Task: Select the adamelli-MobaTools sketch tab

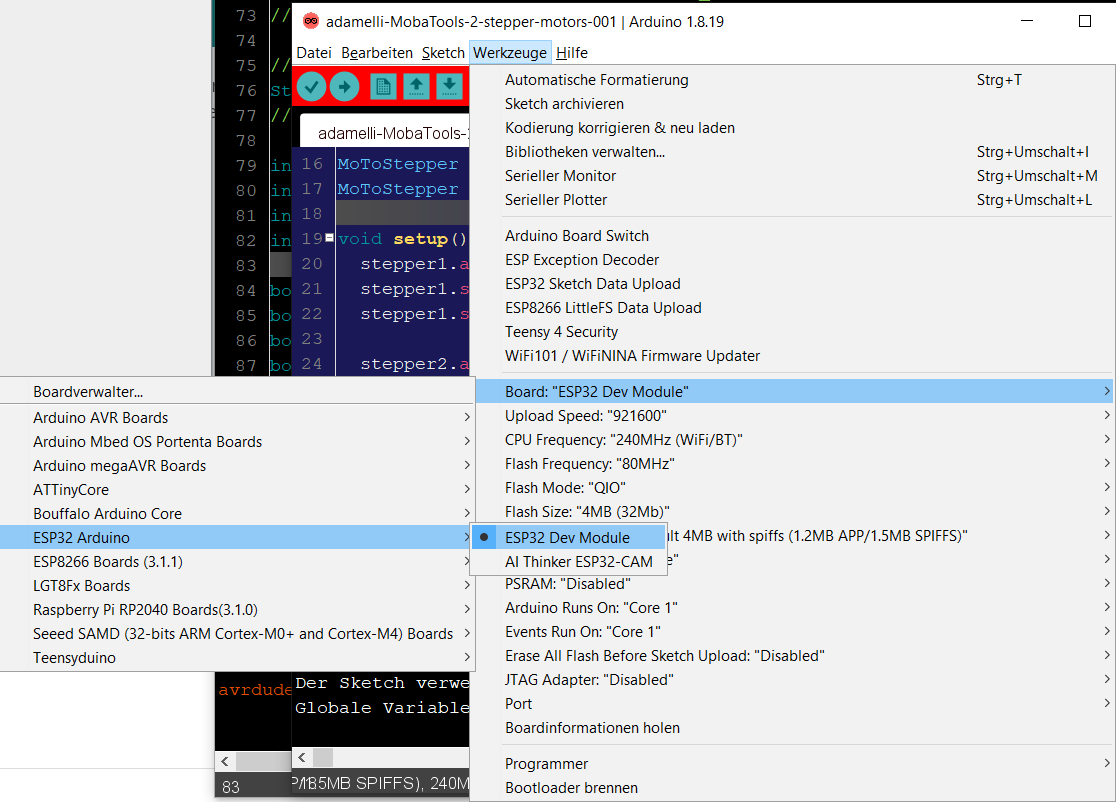Action: (385, 132)
